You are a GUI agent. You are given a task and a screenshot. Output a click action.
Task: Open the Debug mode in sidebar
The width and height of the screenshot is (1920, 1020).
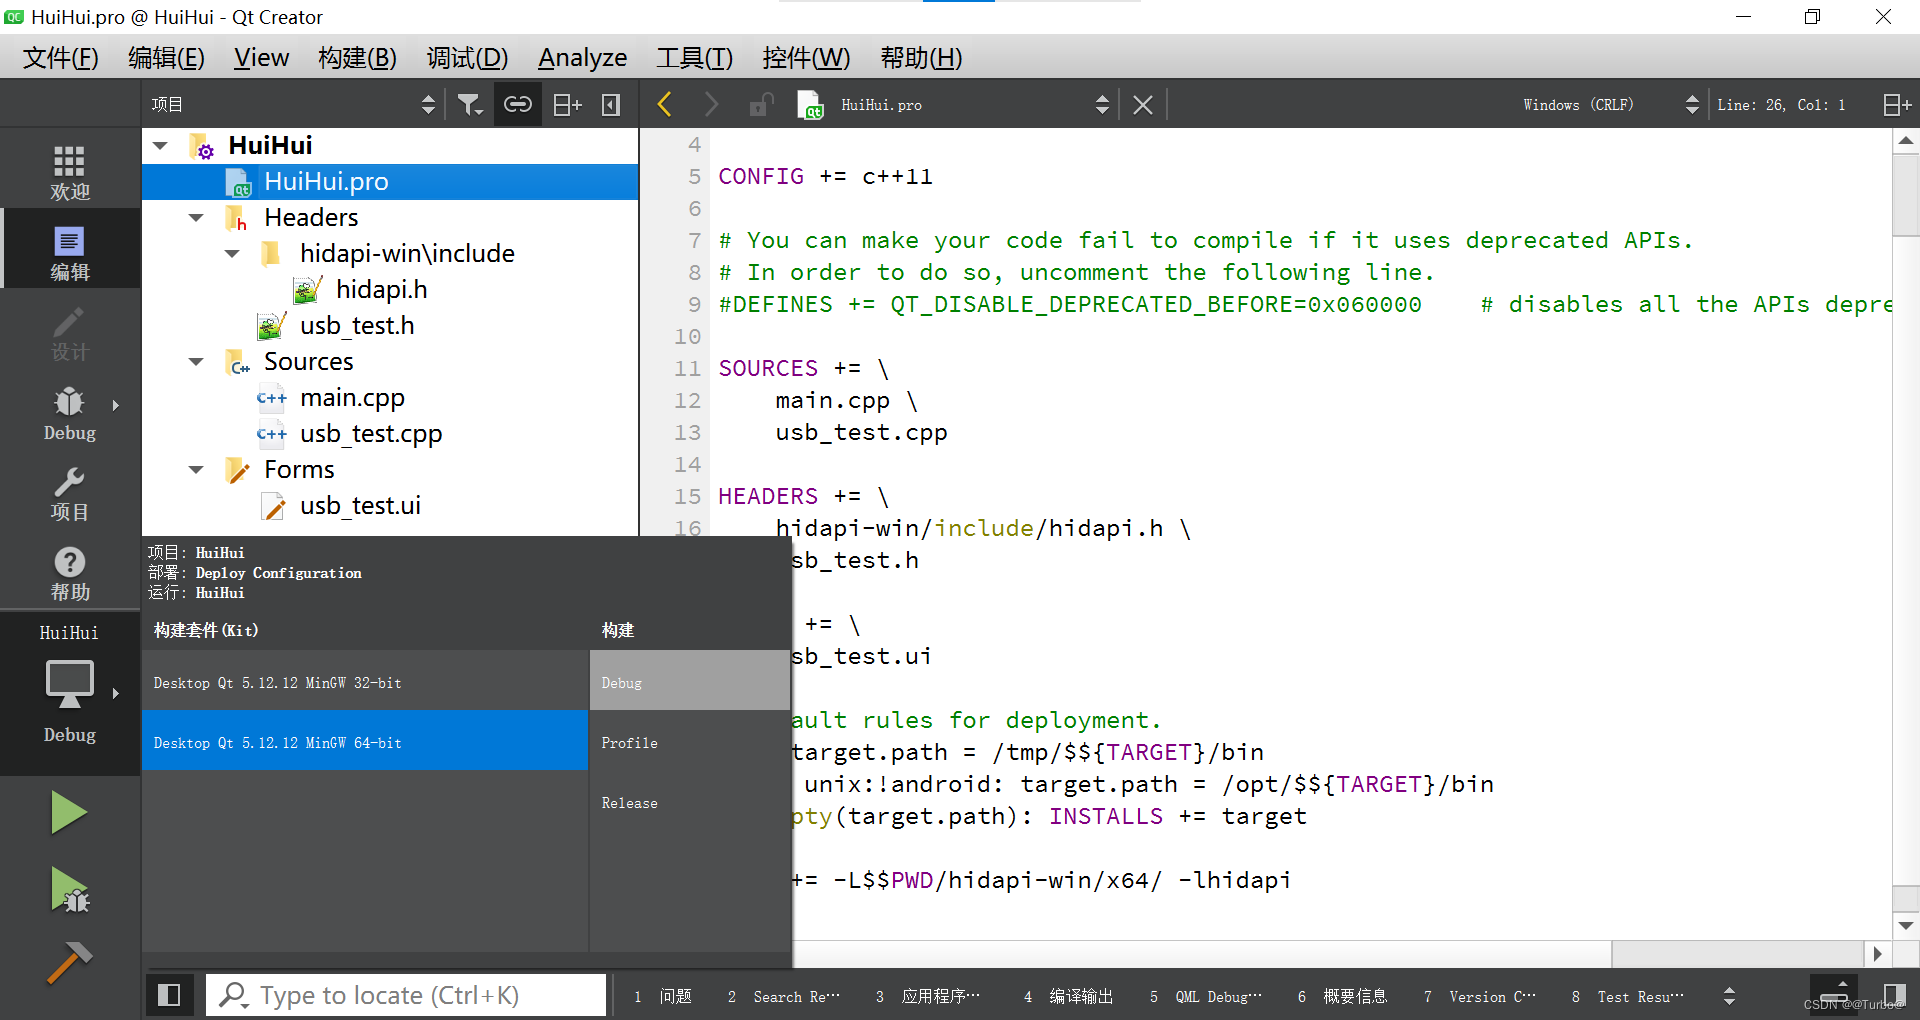[x=69, y=413]
